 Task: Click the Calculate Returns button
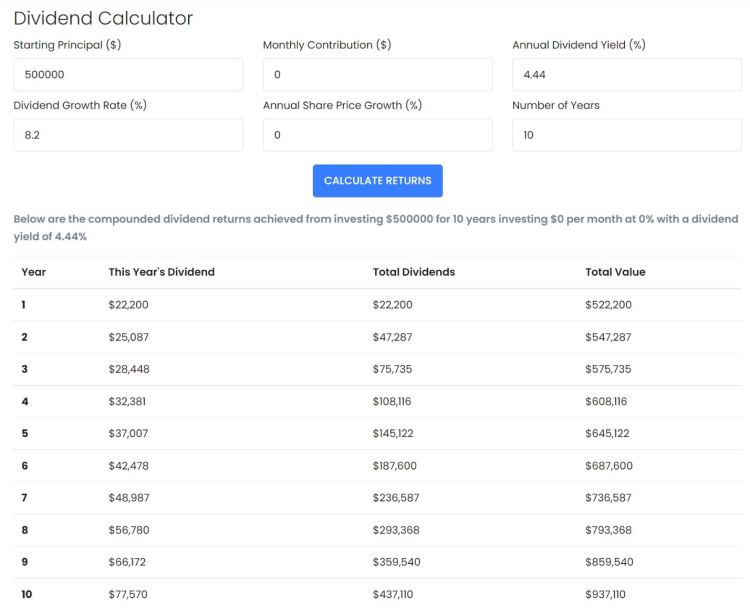(377, 181)
